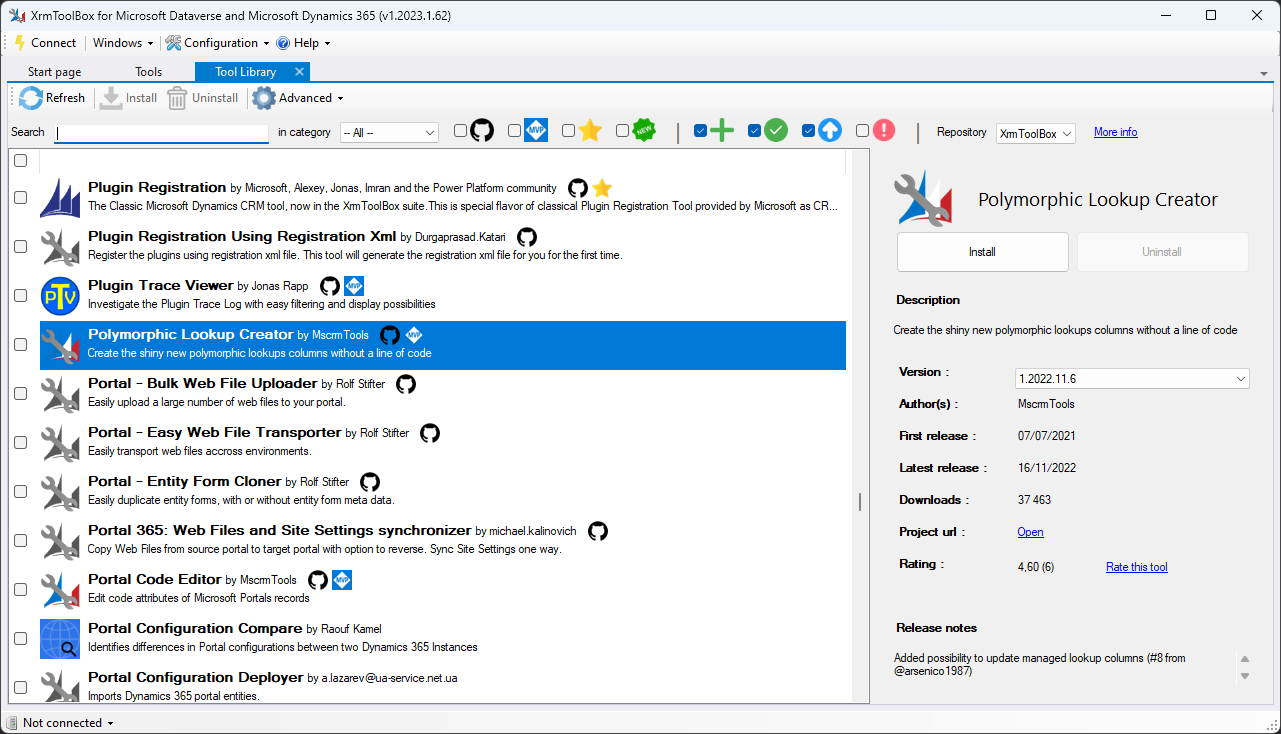Viewport: 1281px width, 734px height.
Task: Check the Plugin Registration row checkbox
Action: (20, 197)
